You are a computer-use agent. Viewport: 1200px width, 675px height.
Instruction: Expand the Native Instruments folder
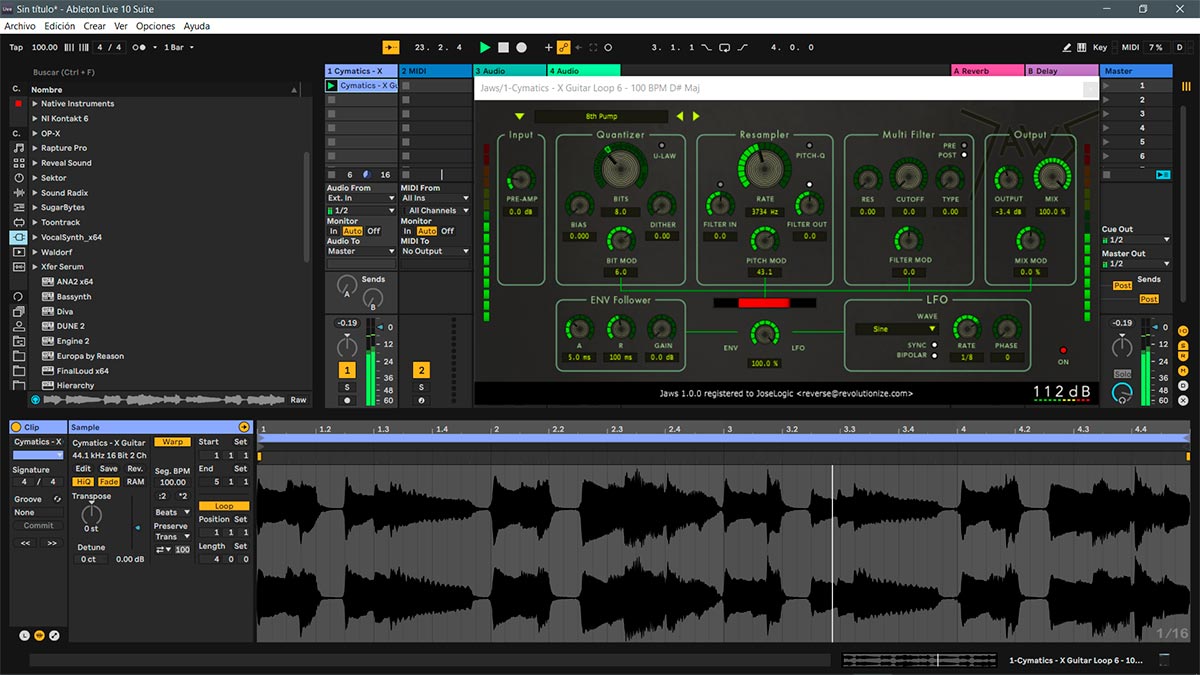35,104
